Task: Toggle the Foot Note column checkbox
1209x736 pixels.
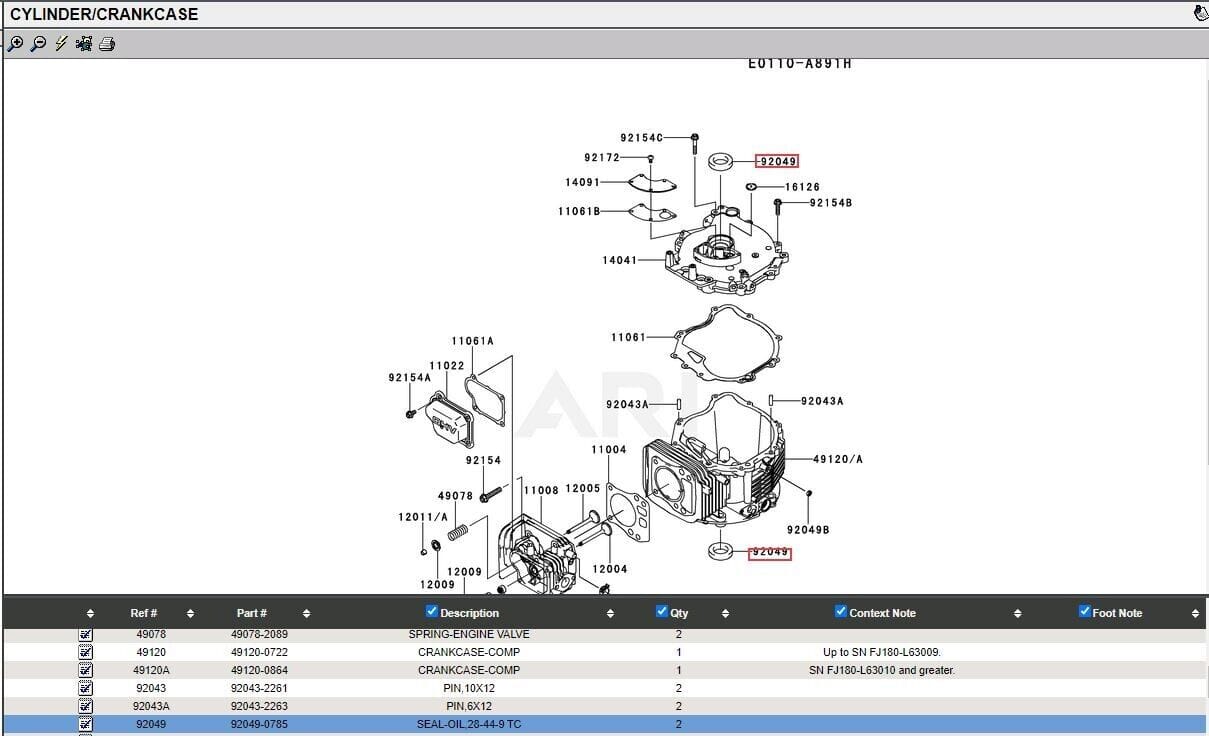Action: [1084, 612]
